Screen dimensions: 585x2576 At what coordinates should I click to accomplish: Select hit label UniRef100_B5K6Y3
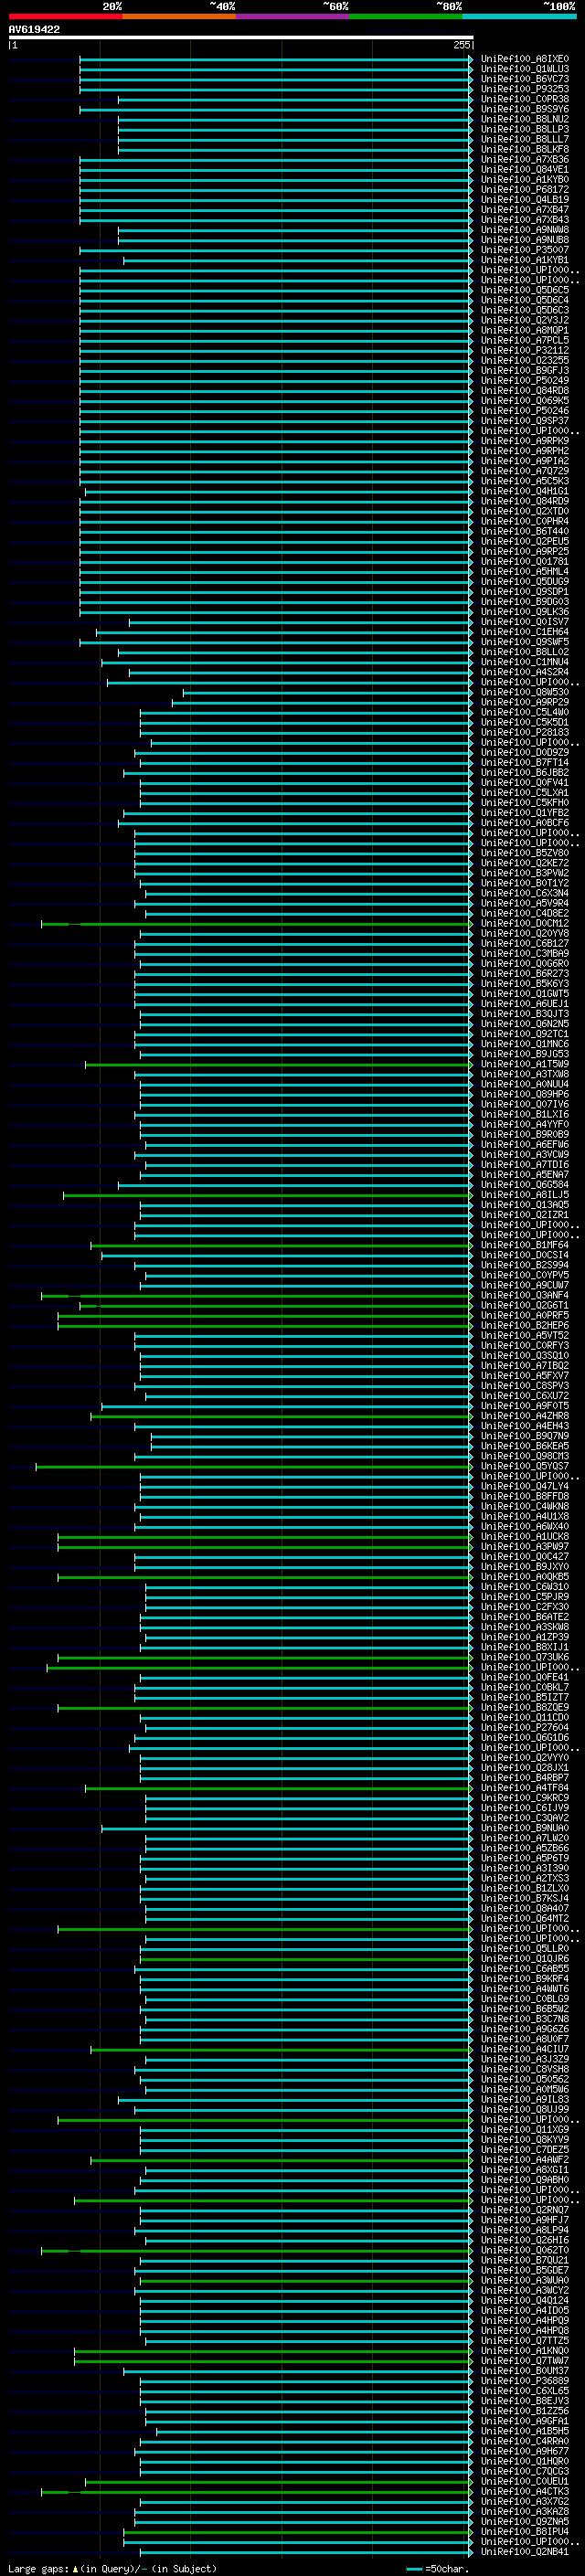click(524, 983)
